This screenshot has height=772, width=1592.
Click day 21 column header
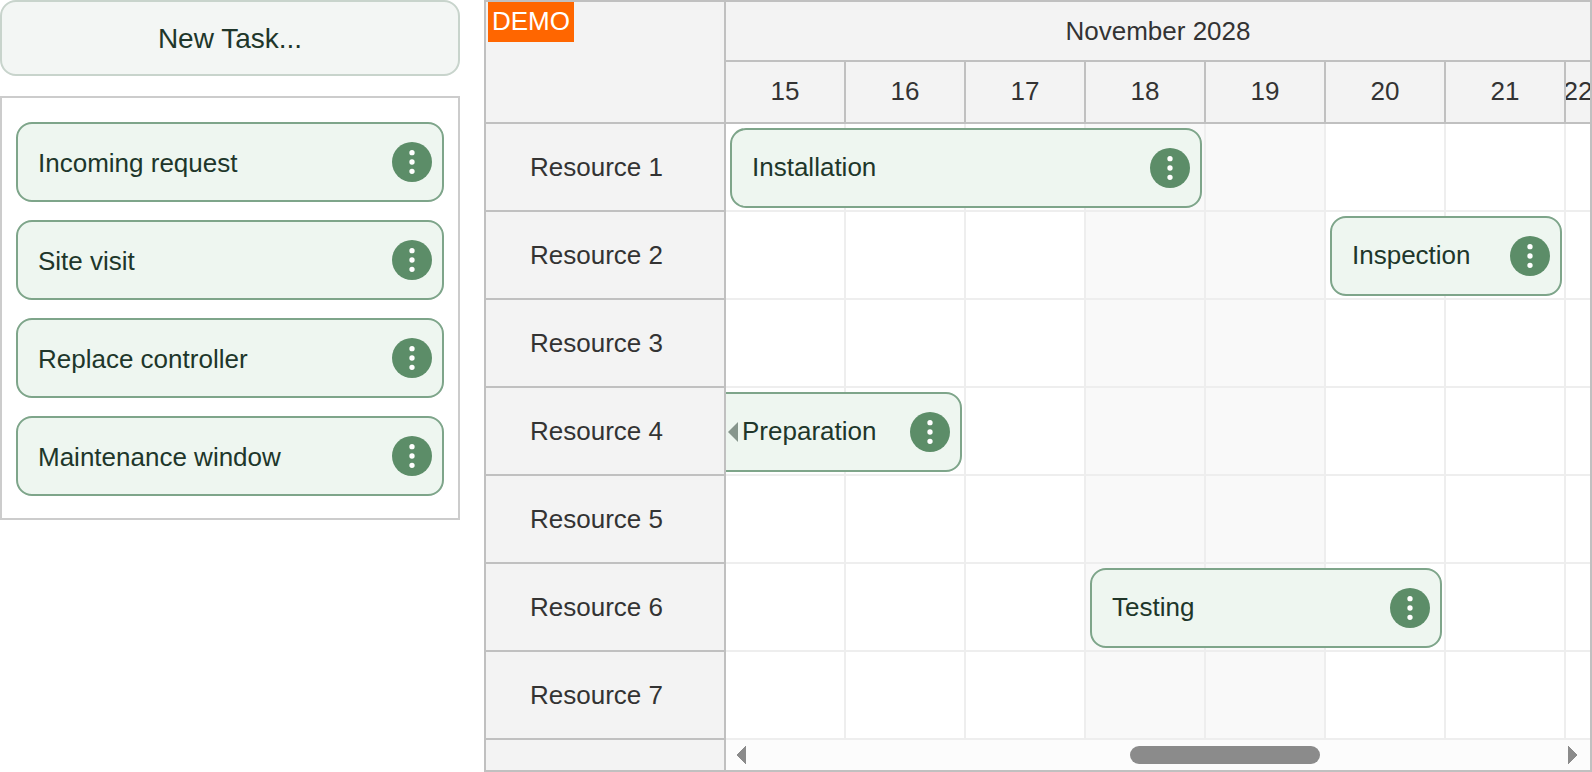pyautogui.click(x=1505, y=92)
